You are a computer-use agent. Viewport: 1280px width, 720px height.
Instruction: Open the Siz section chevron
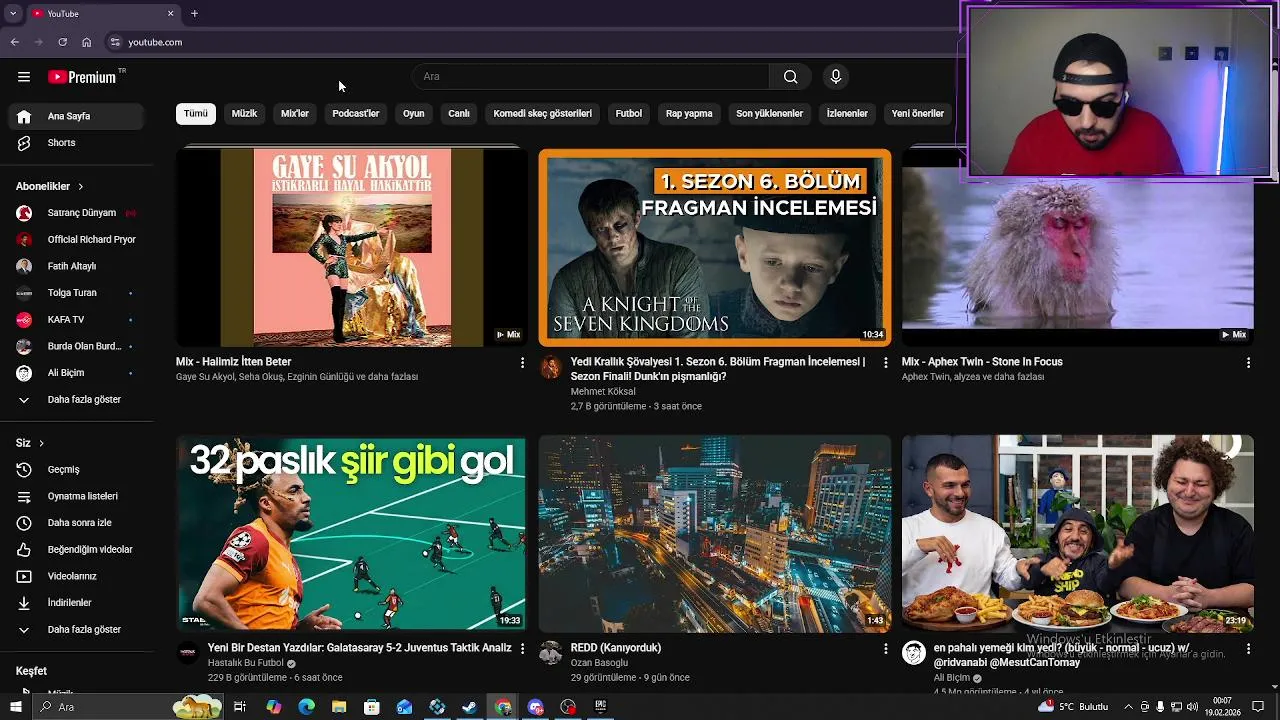[41, 443]
